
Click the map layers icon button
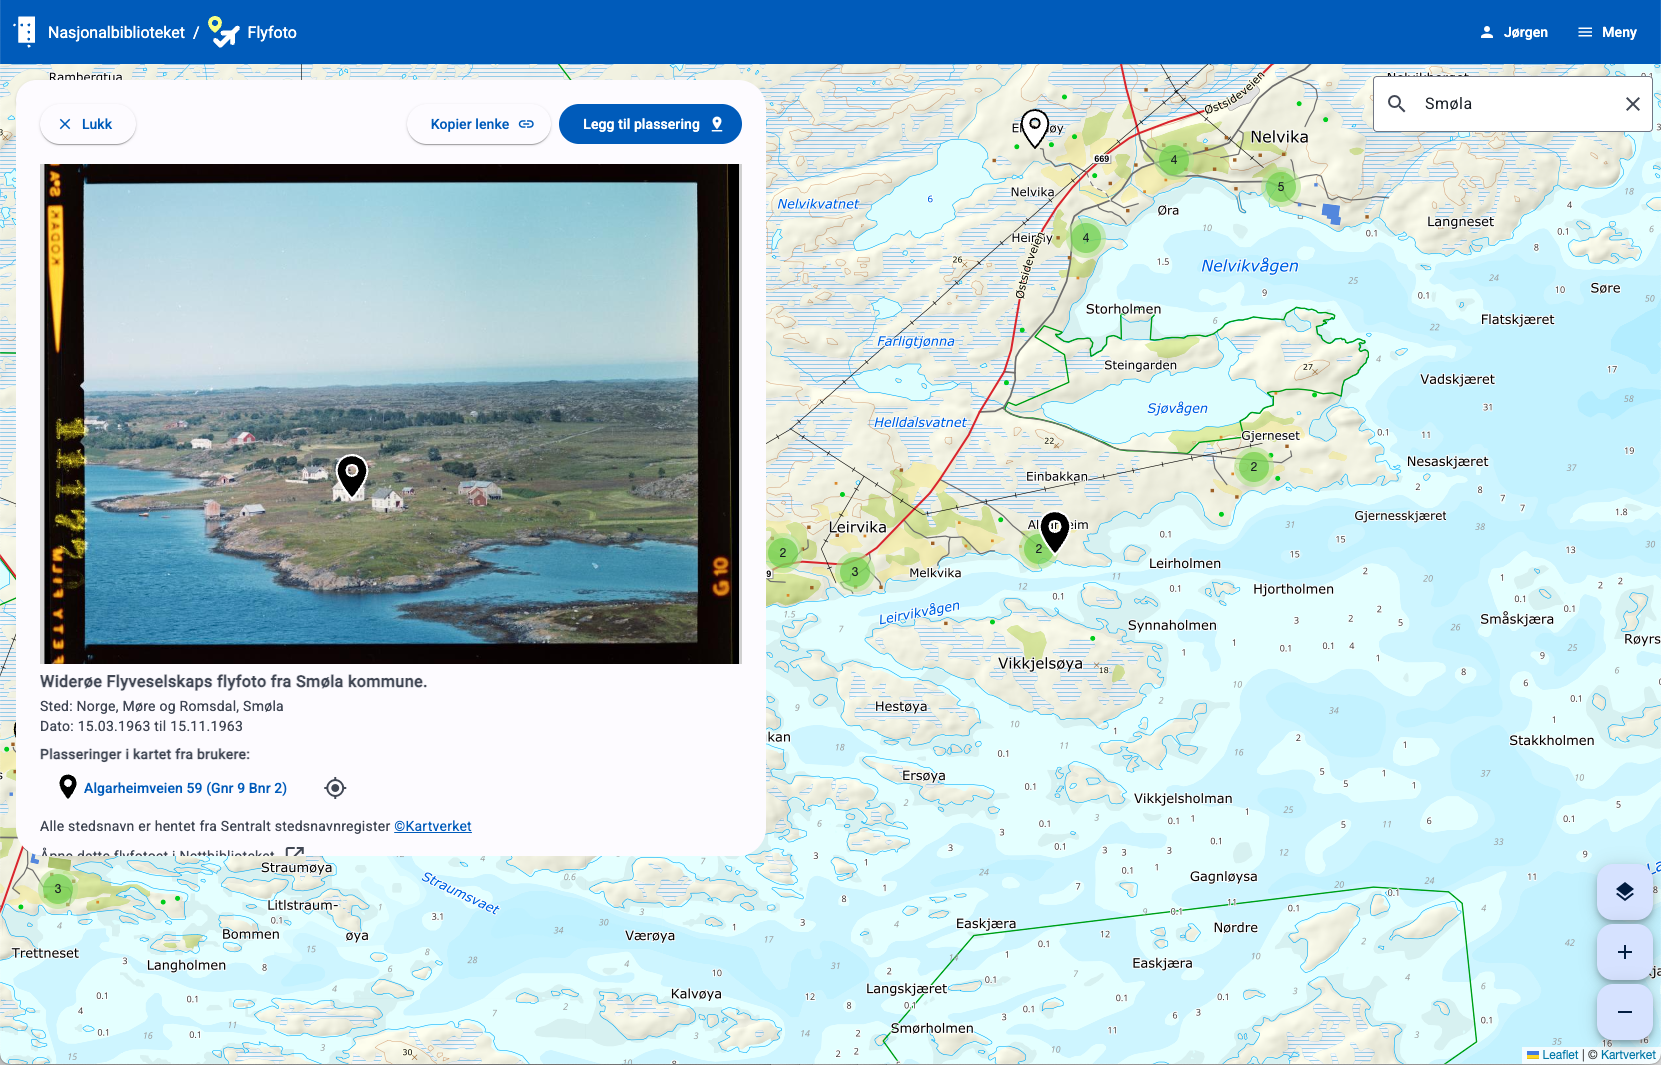coord(1624,891)
